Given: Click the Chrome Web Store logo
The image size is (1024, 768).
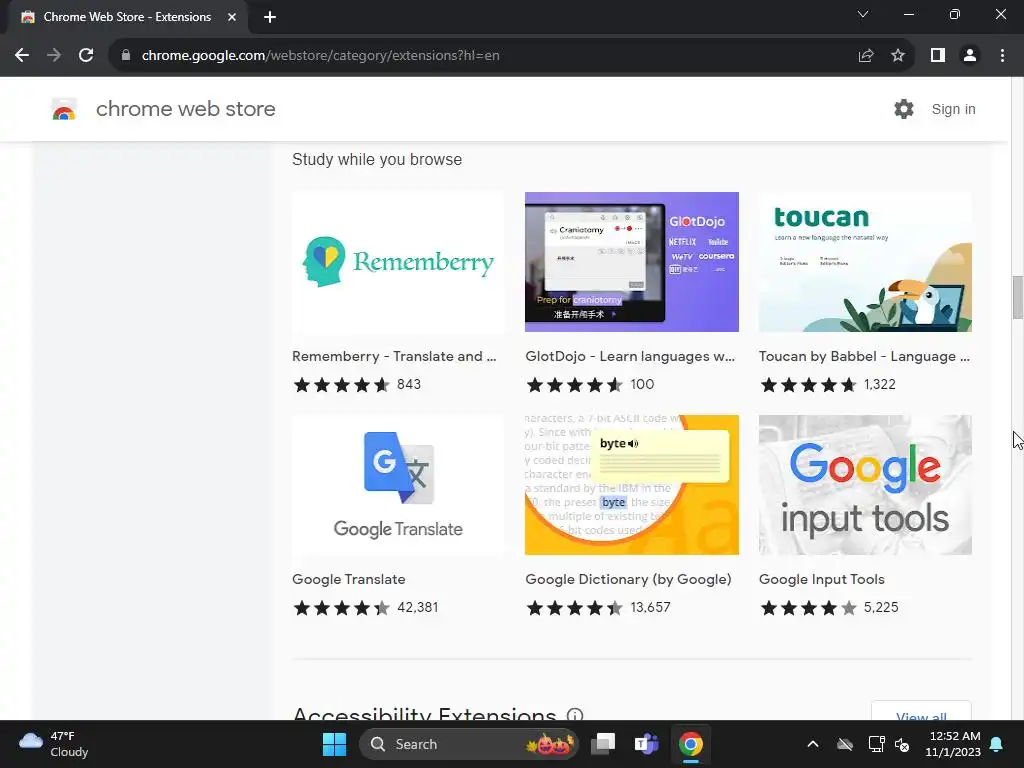Looking at the screenshot, I should click(64, 109).
